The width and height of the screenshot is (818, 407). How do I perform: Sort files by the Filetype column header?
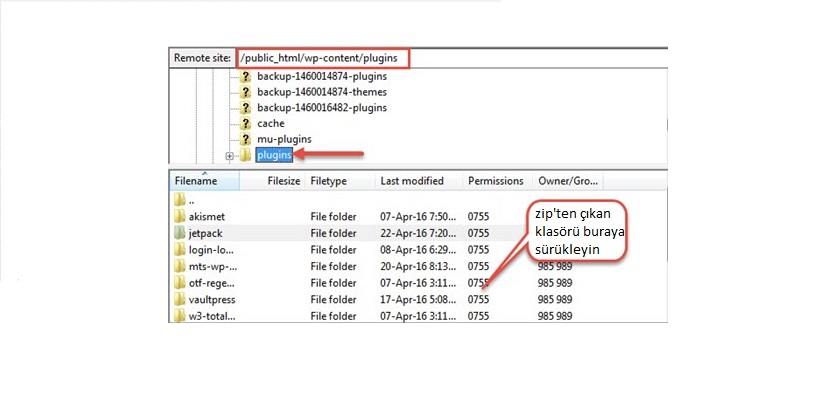(x=340, y=181)
